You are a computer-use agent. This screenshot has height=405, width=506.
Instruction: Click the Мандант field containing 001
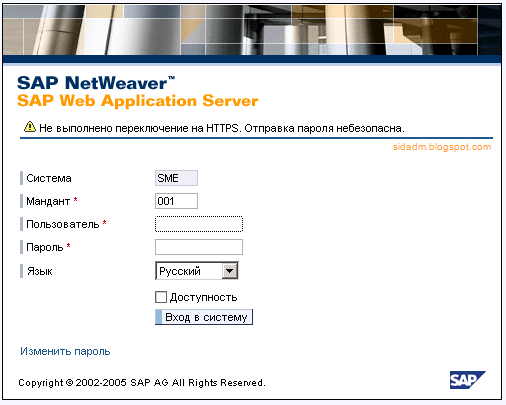(176, 201)
